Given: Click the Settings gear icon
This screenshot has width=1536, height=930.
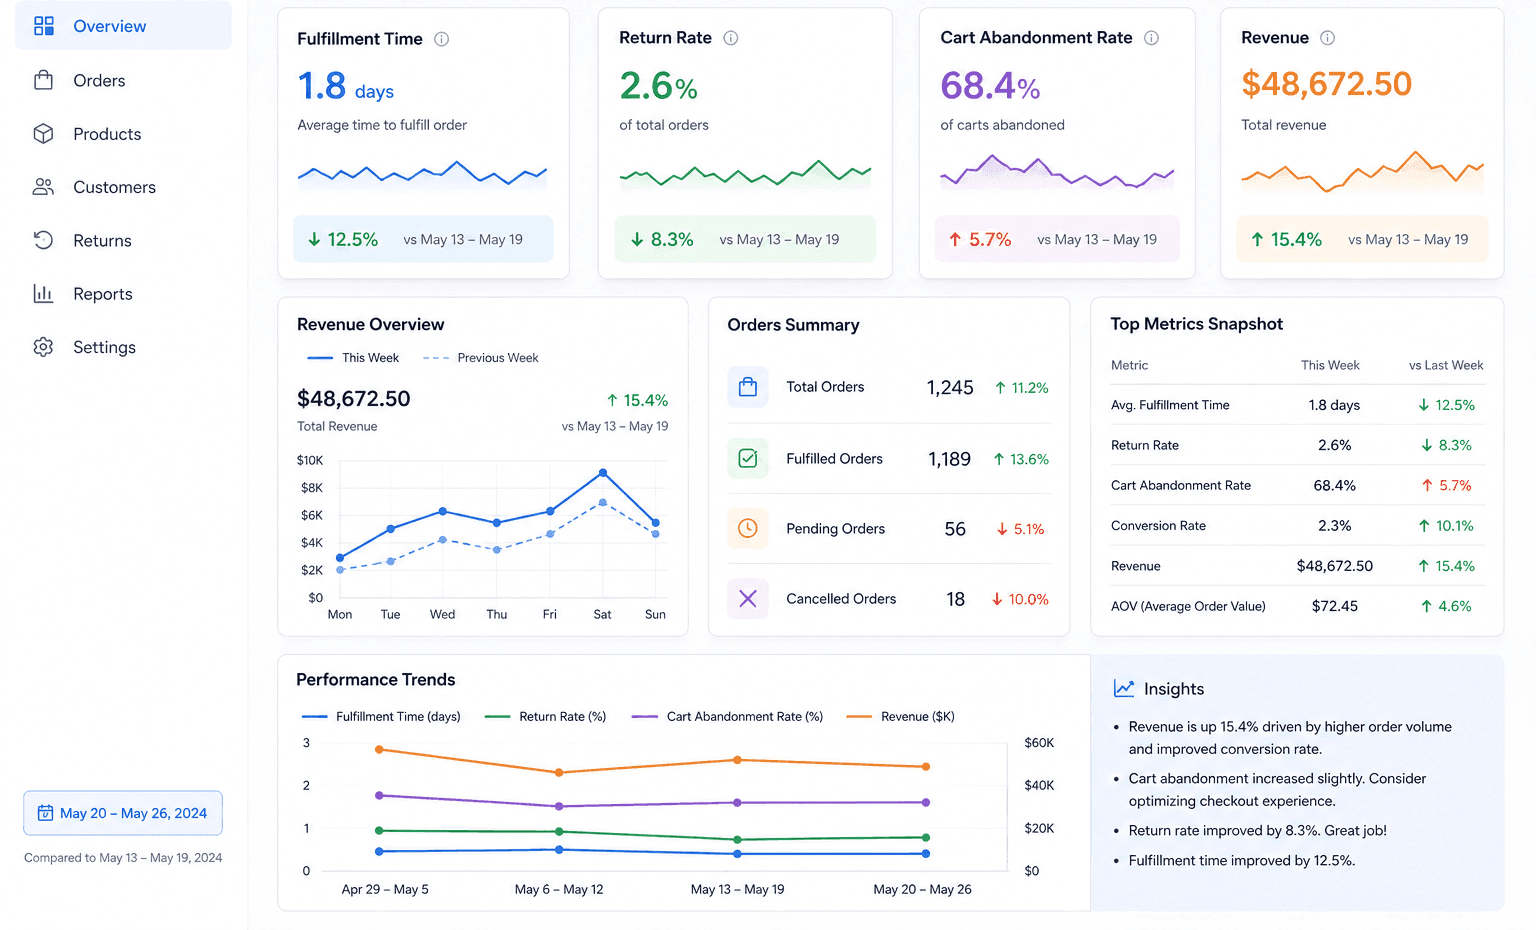Looking at the screenshot, I should (43, 347).
